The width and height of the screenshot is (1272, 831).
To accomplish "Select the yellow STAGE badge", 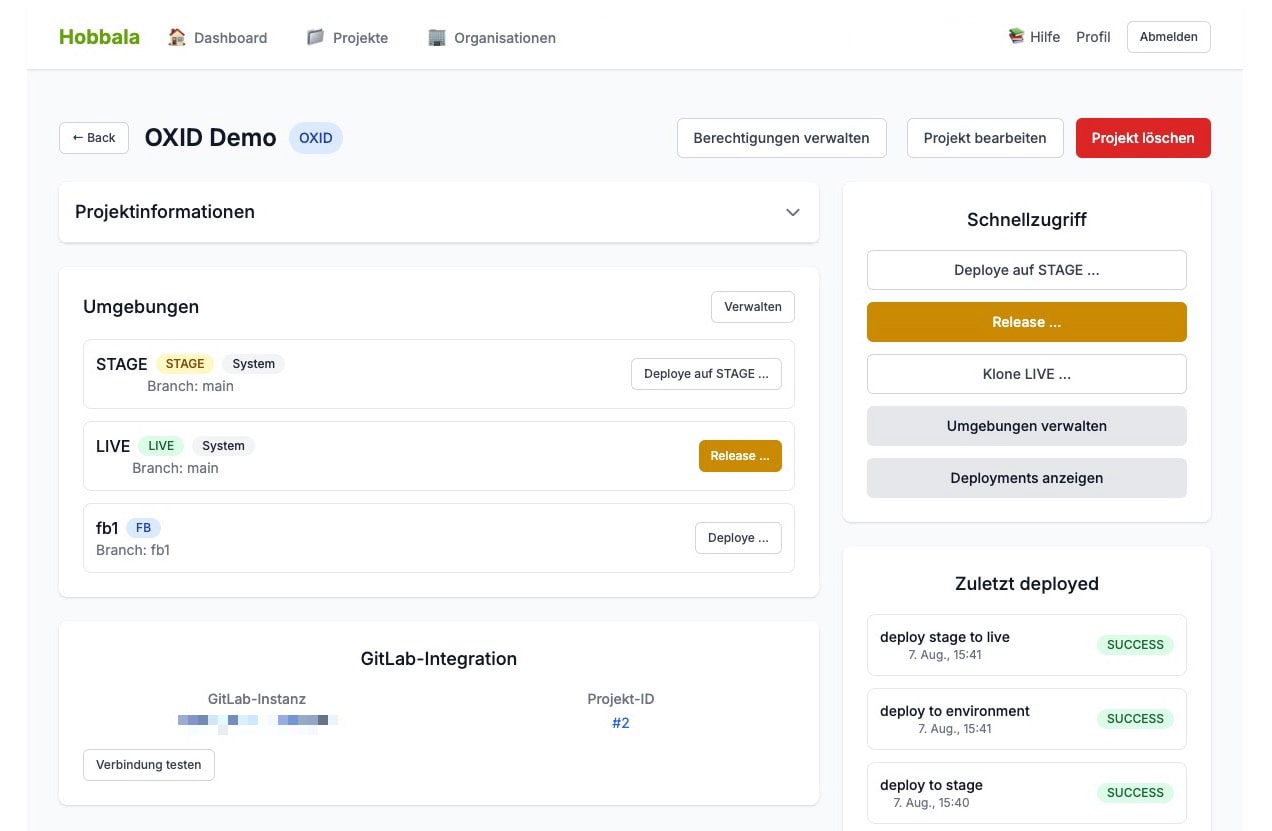I will pos(185,364).
